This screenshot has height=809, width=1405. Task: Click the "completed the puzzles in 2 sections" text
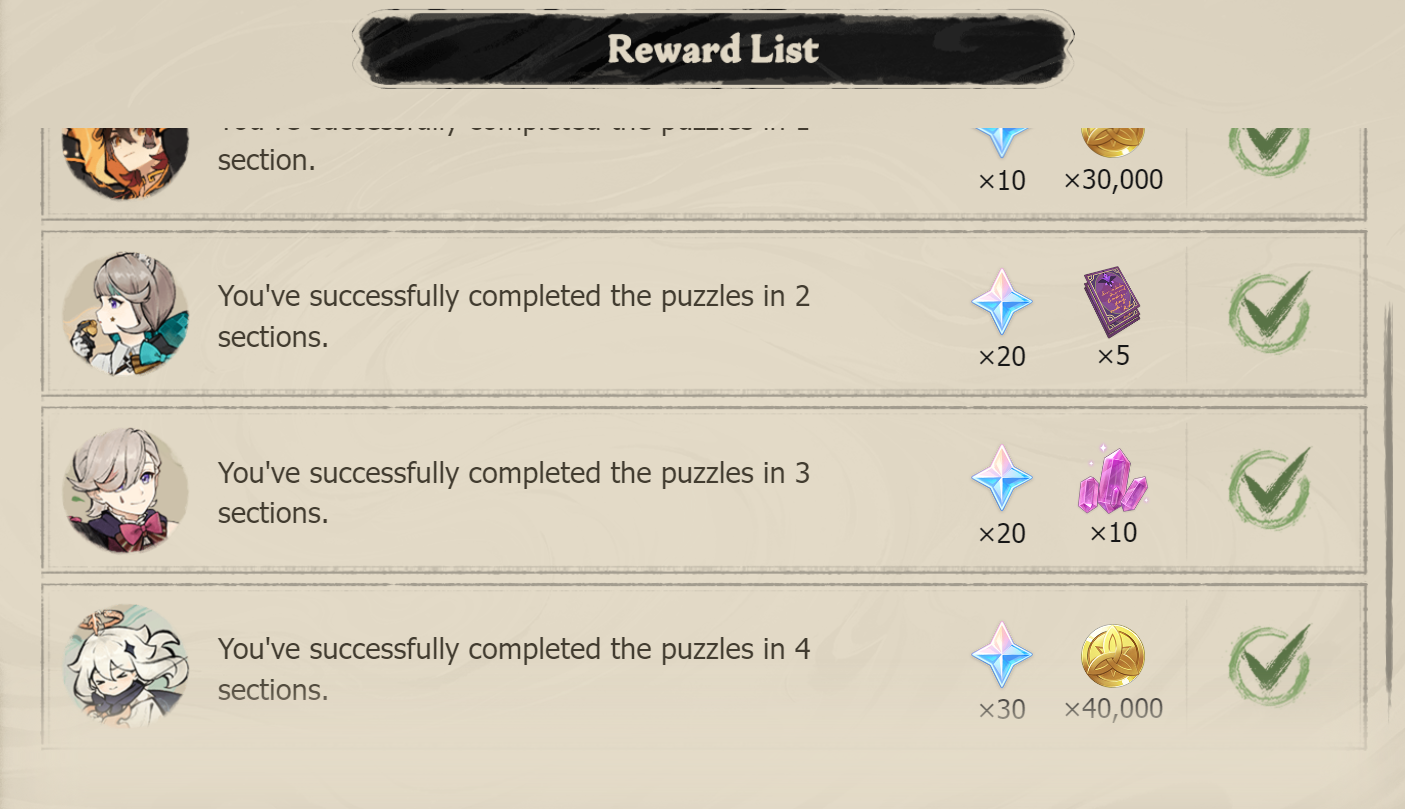point(513,316)
